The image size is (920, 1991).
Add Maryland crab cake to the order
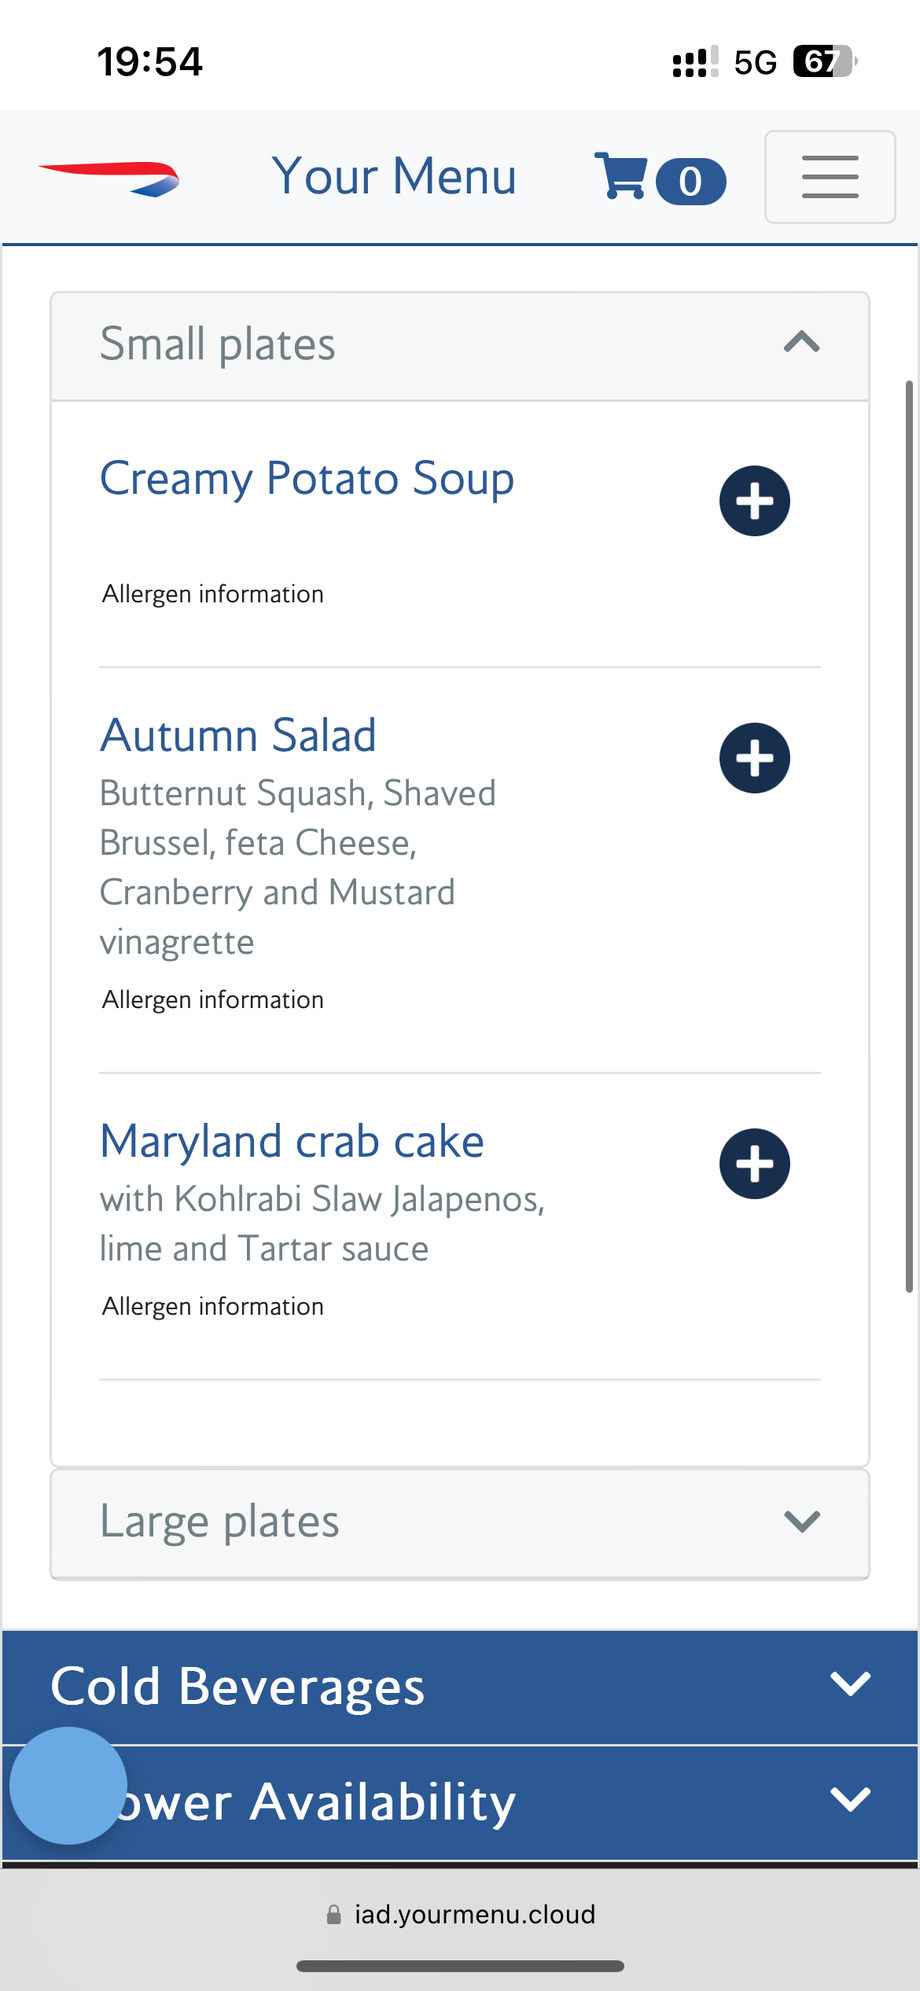[754, 1164]
